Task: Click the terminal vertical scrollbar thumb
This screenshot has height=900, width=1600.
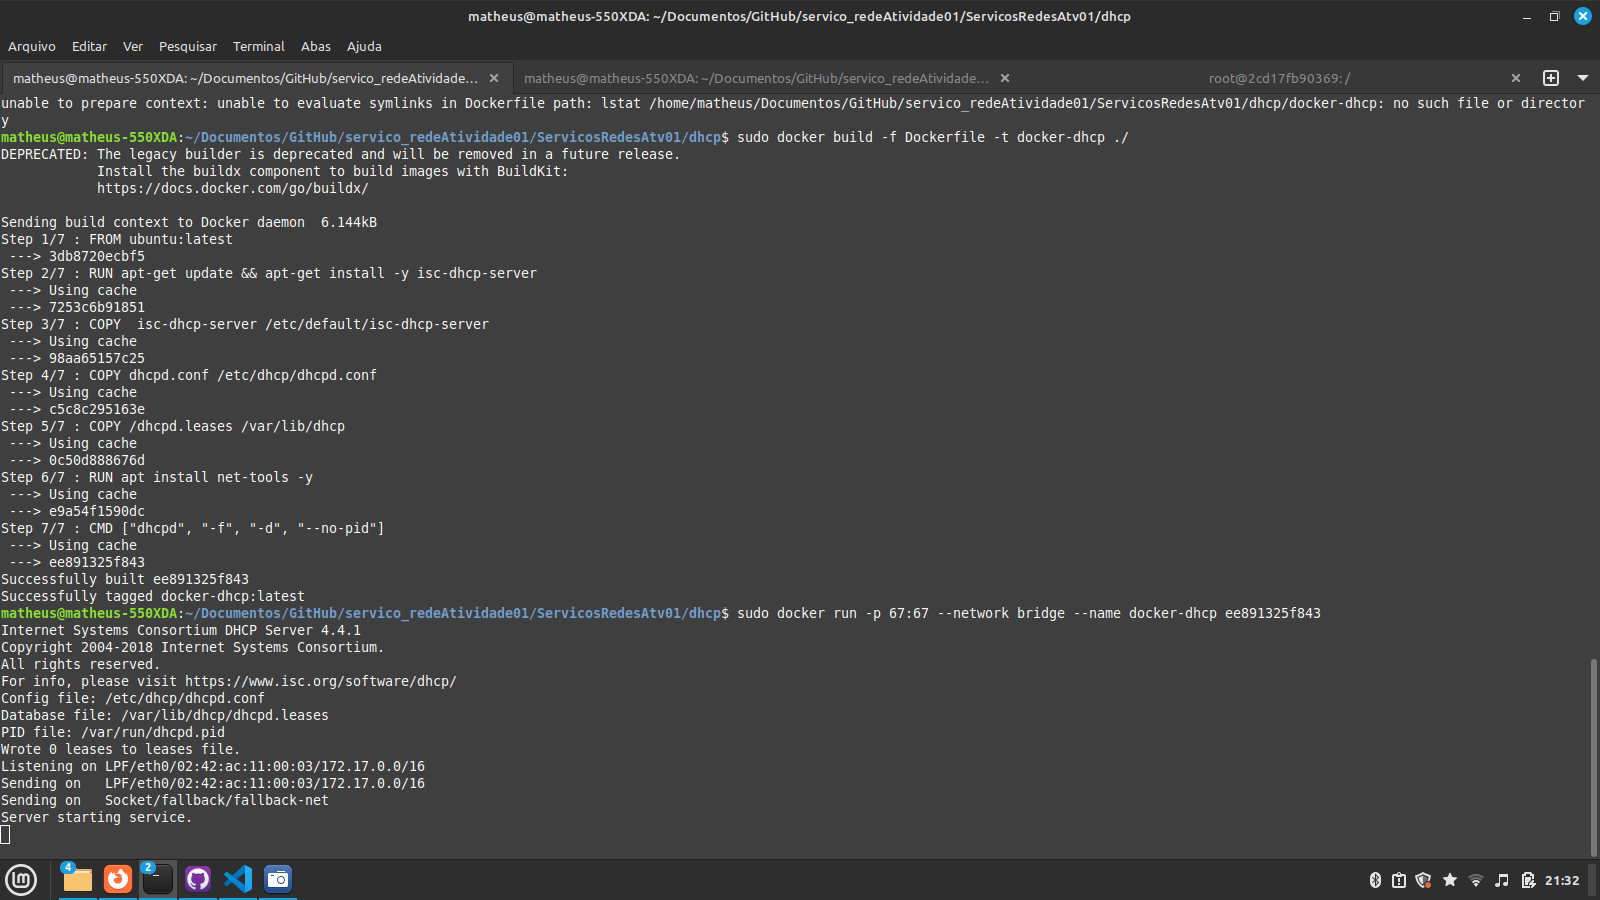Action: click(x=1593, y=757)
